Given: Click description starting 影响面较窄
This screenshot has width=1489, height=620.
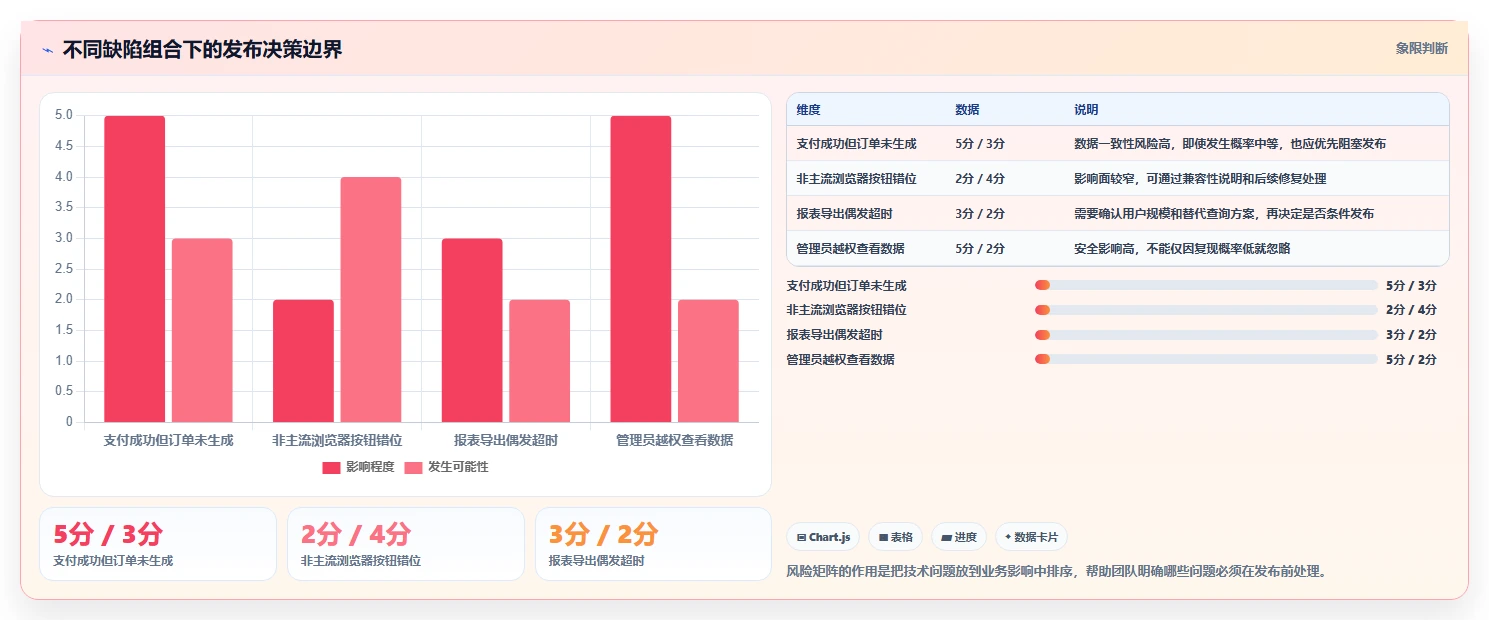Looking at the screenshot, I should (1200, 179).
